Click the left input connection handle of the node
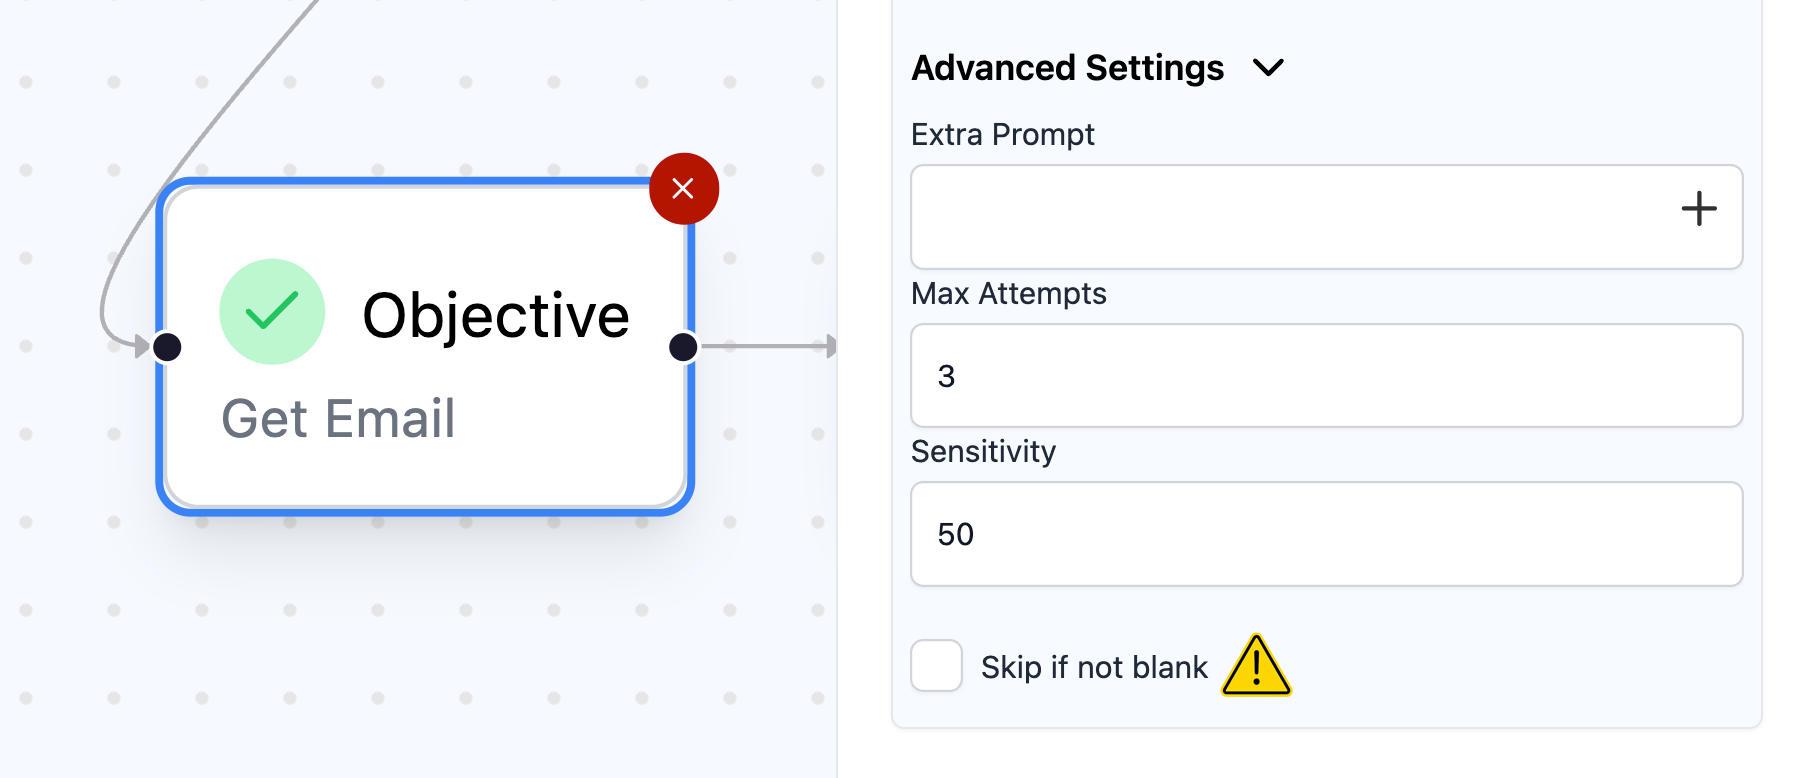 pyautogui.click(x=166, y=346)
